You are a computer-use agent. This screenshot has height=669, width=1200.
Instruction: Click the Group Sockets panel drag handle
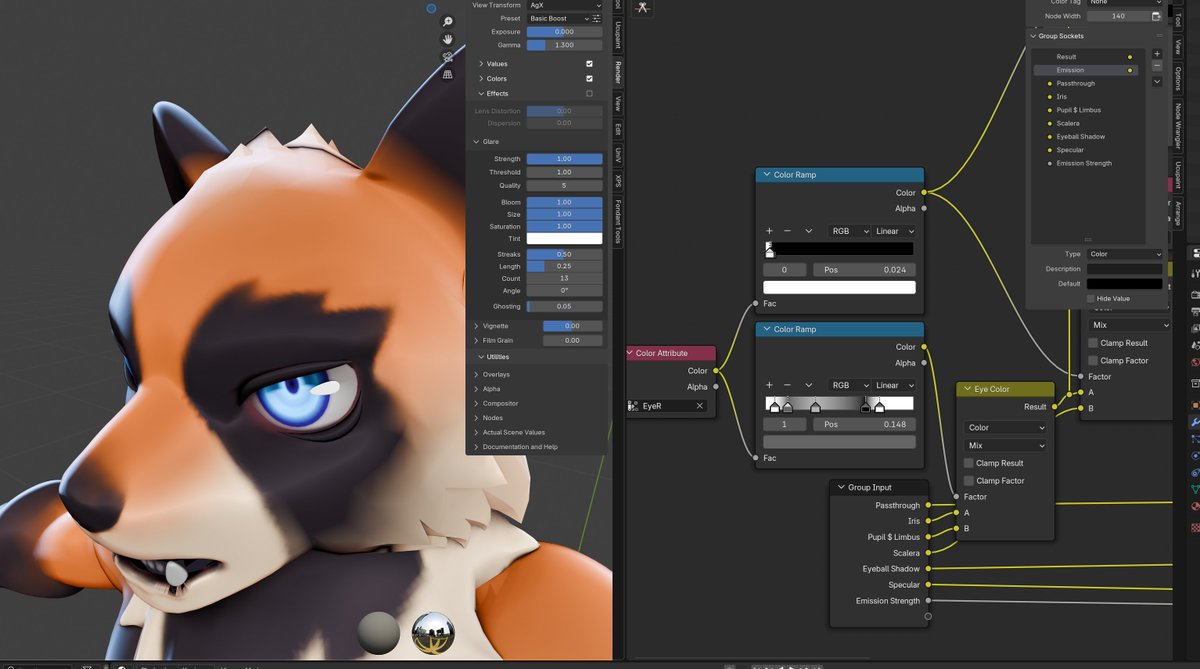point(1159,36)
